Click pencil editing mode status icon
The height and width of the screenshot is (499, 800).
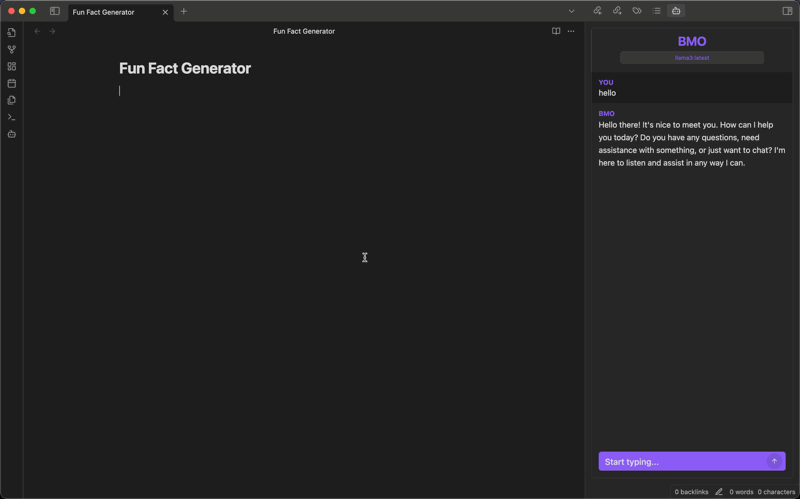719,492
